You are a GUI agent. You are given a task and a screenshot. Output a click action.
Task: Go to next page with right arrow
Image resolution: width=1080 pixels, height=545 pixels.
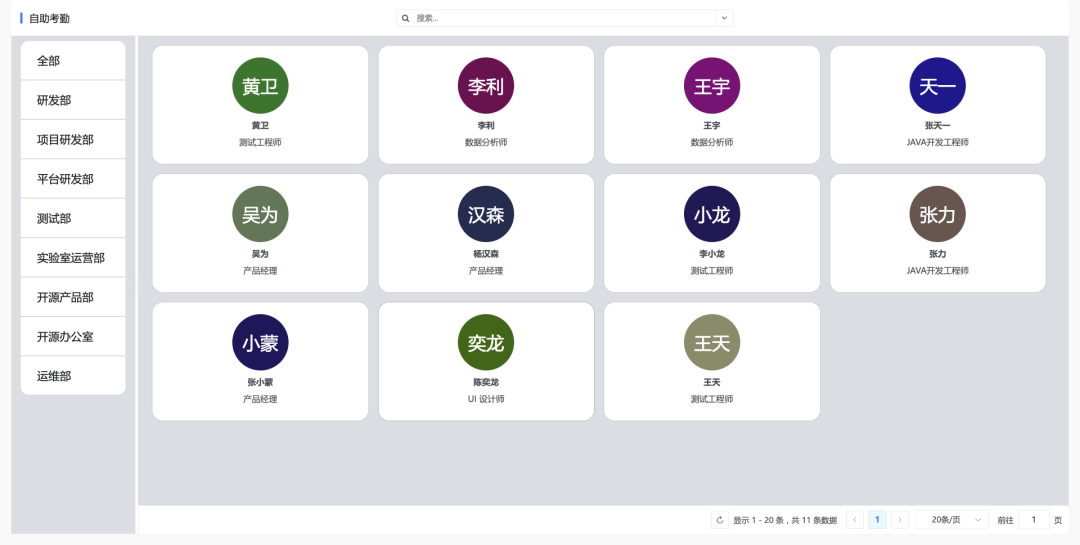900,520
